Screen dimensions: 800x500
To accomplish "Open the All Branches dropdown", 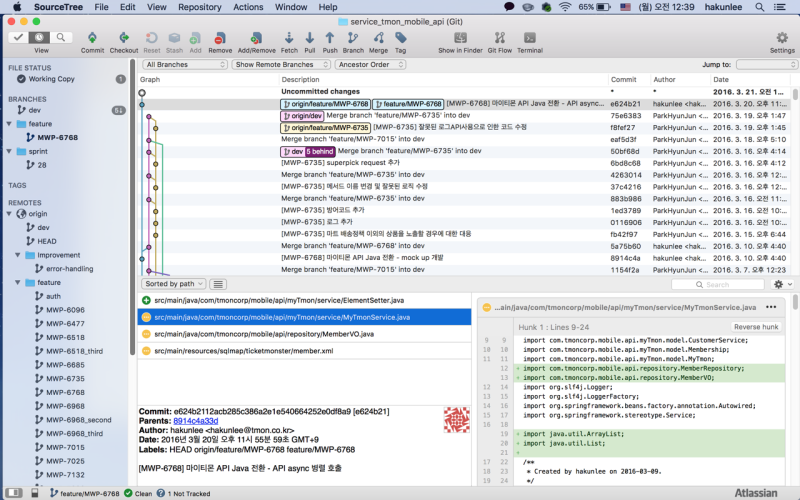I will (185, 65).
